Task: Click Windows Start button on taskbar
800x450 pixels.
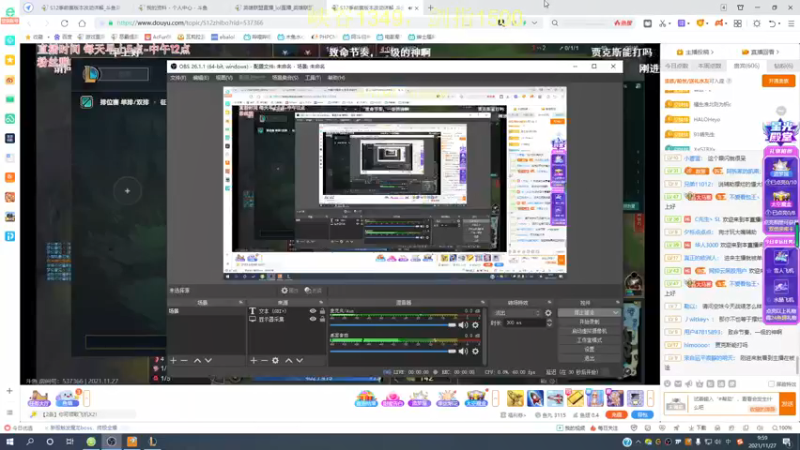Action: 8,441
